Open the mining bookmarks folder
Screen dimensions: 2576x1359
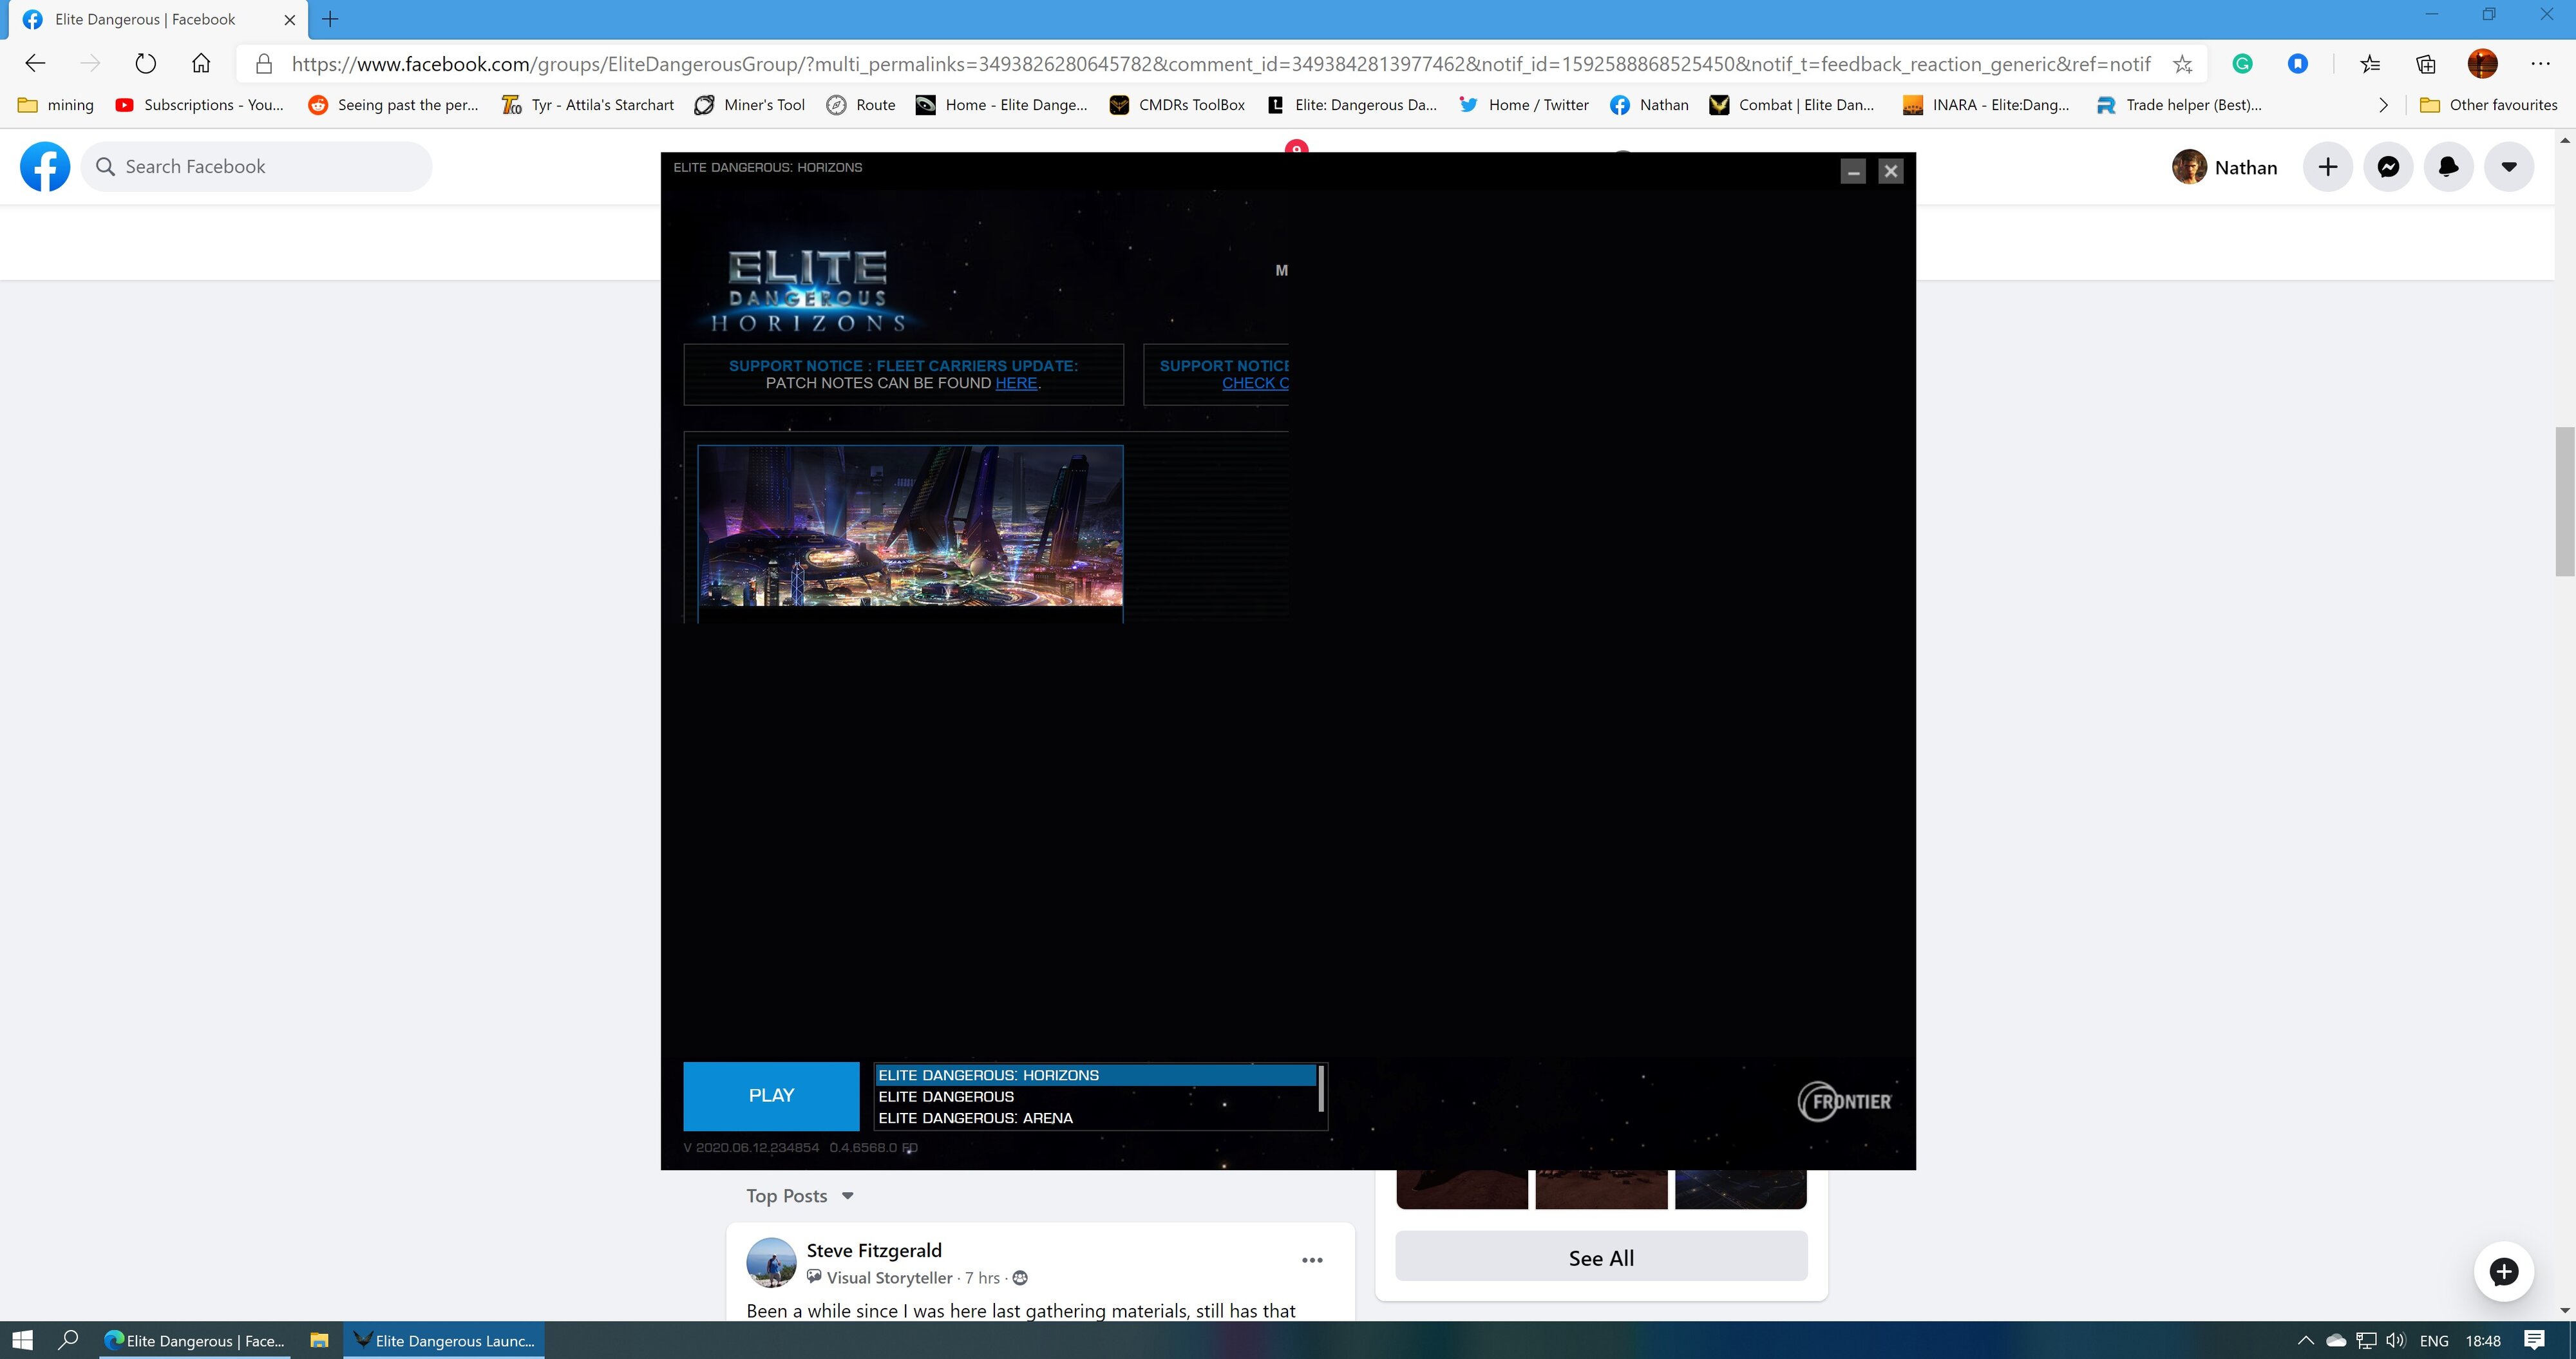click(x=56, y=105)
